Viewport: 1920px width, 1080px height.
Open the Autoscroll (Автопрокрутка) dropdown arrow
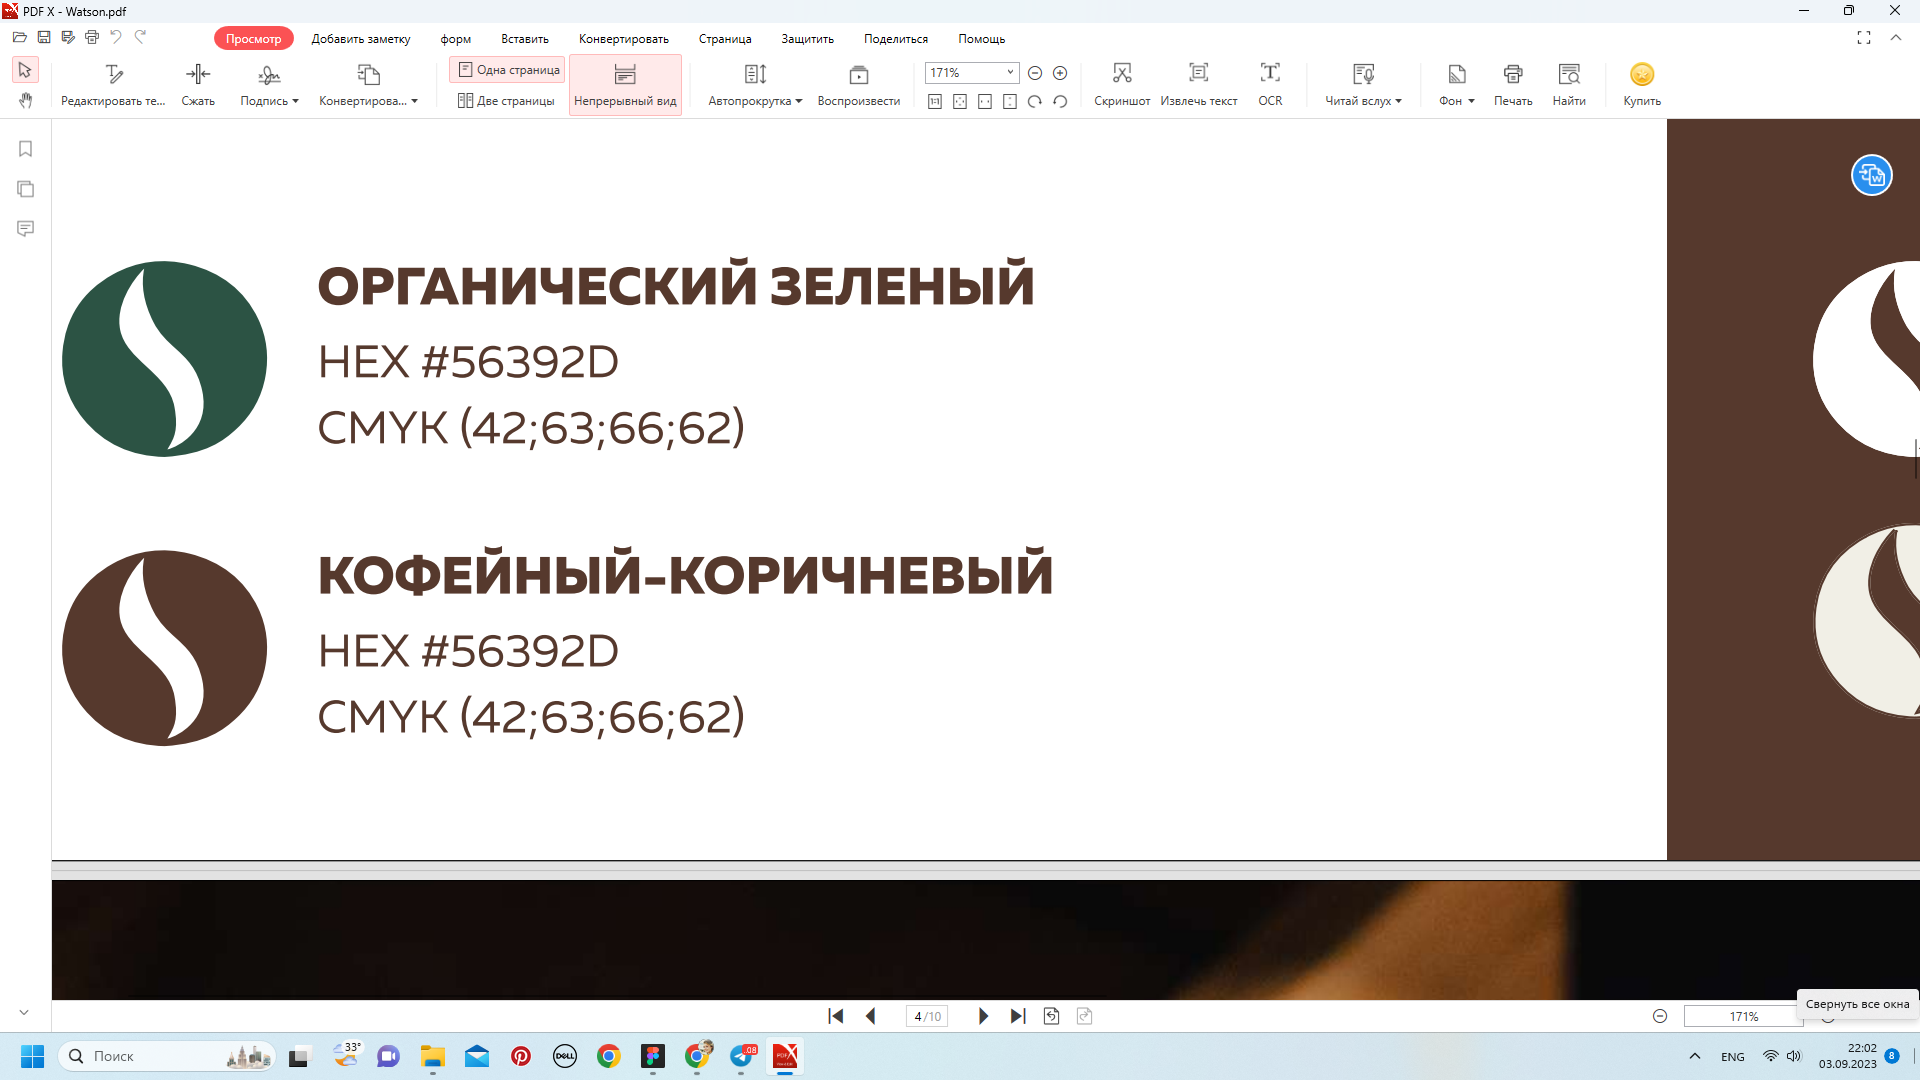[x=799, y=101]
